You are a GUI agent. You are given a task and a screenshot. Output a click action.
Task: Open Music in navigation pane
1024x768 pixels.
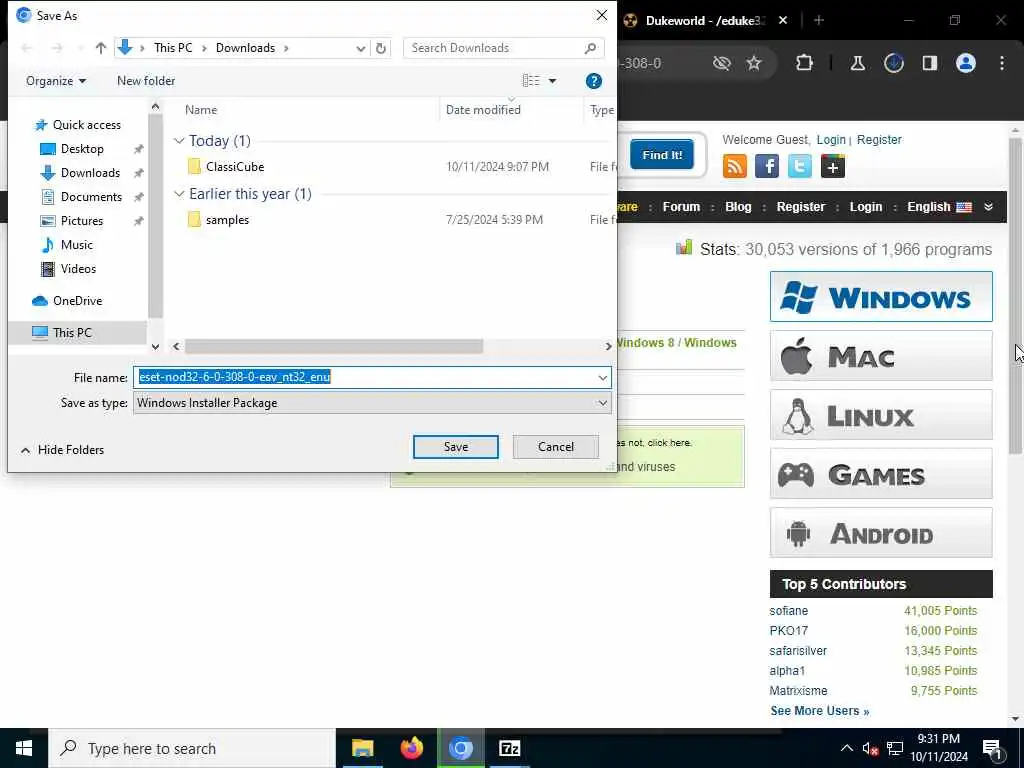(x=76, y=245)
